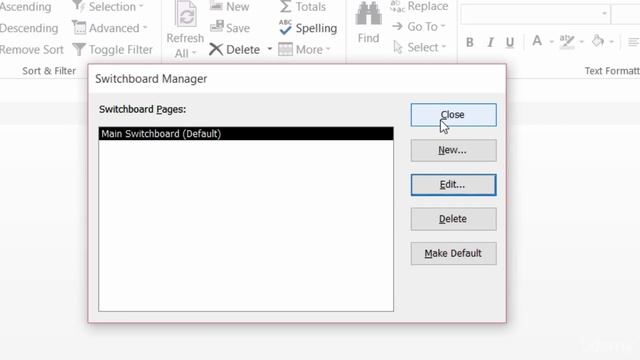Click the Find binoculars icon

coord(368,14)
